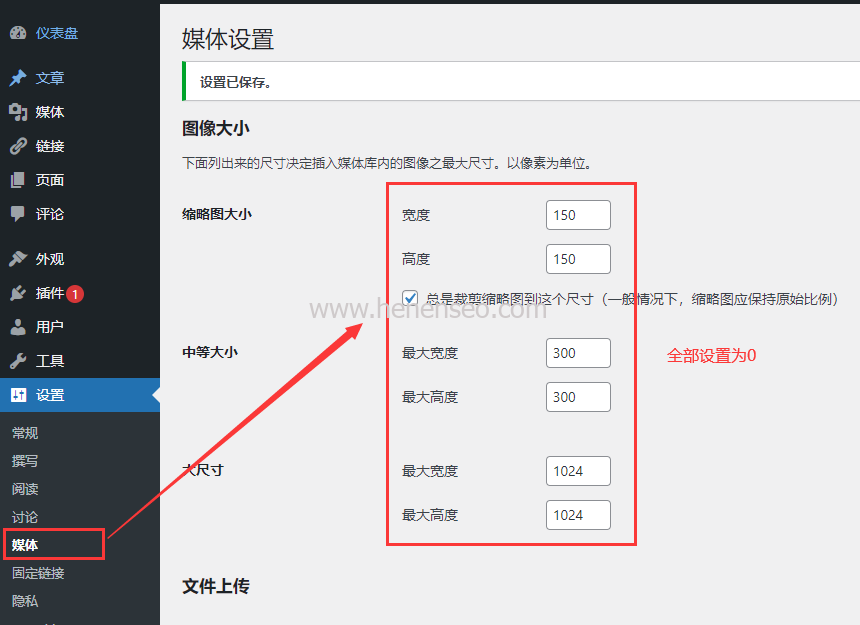Click the 隐私 privacy settings link

(25, 600)
